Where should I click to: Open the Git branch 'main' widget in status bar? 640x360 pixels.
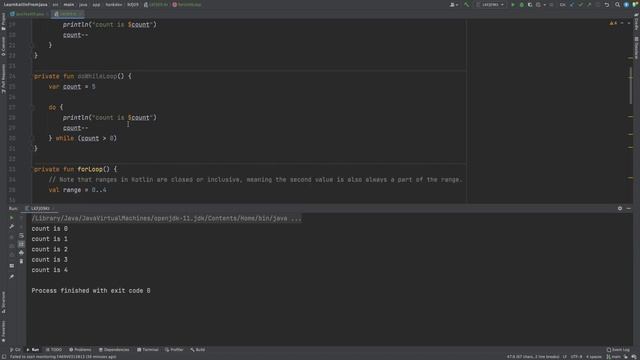pyautogui.click(x=613, y=357)
